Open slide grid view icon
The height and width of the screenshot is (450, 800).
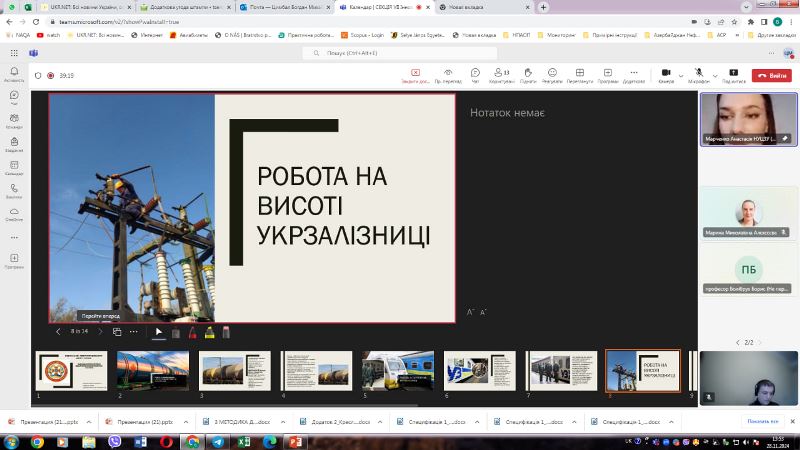tap(117, 332)
